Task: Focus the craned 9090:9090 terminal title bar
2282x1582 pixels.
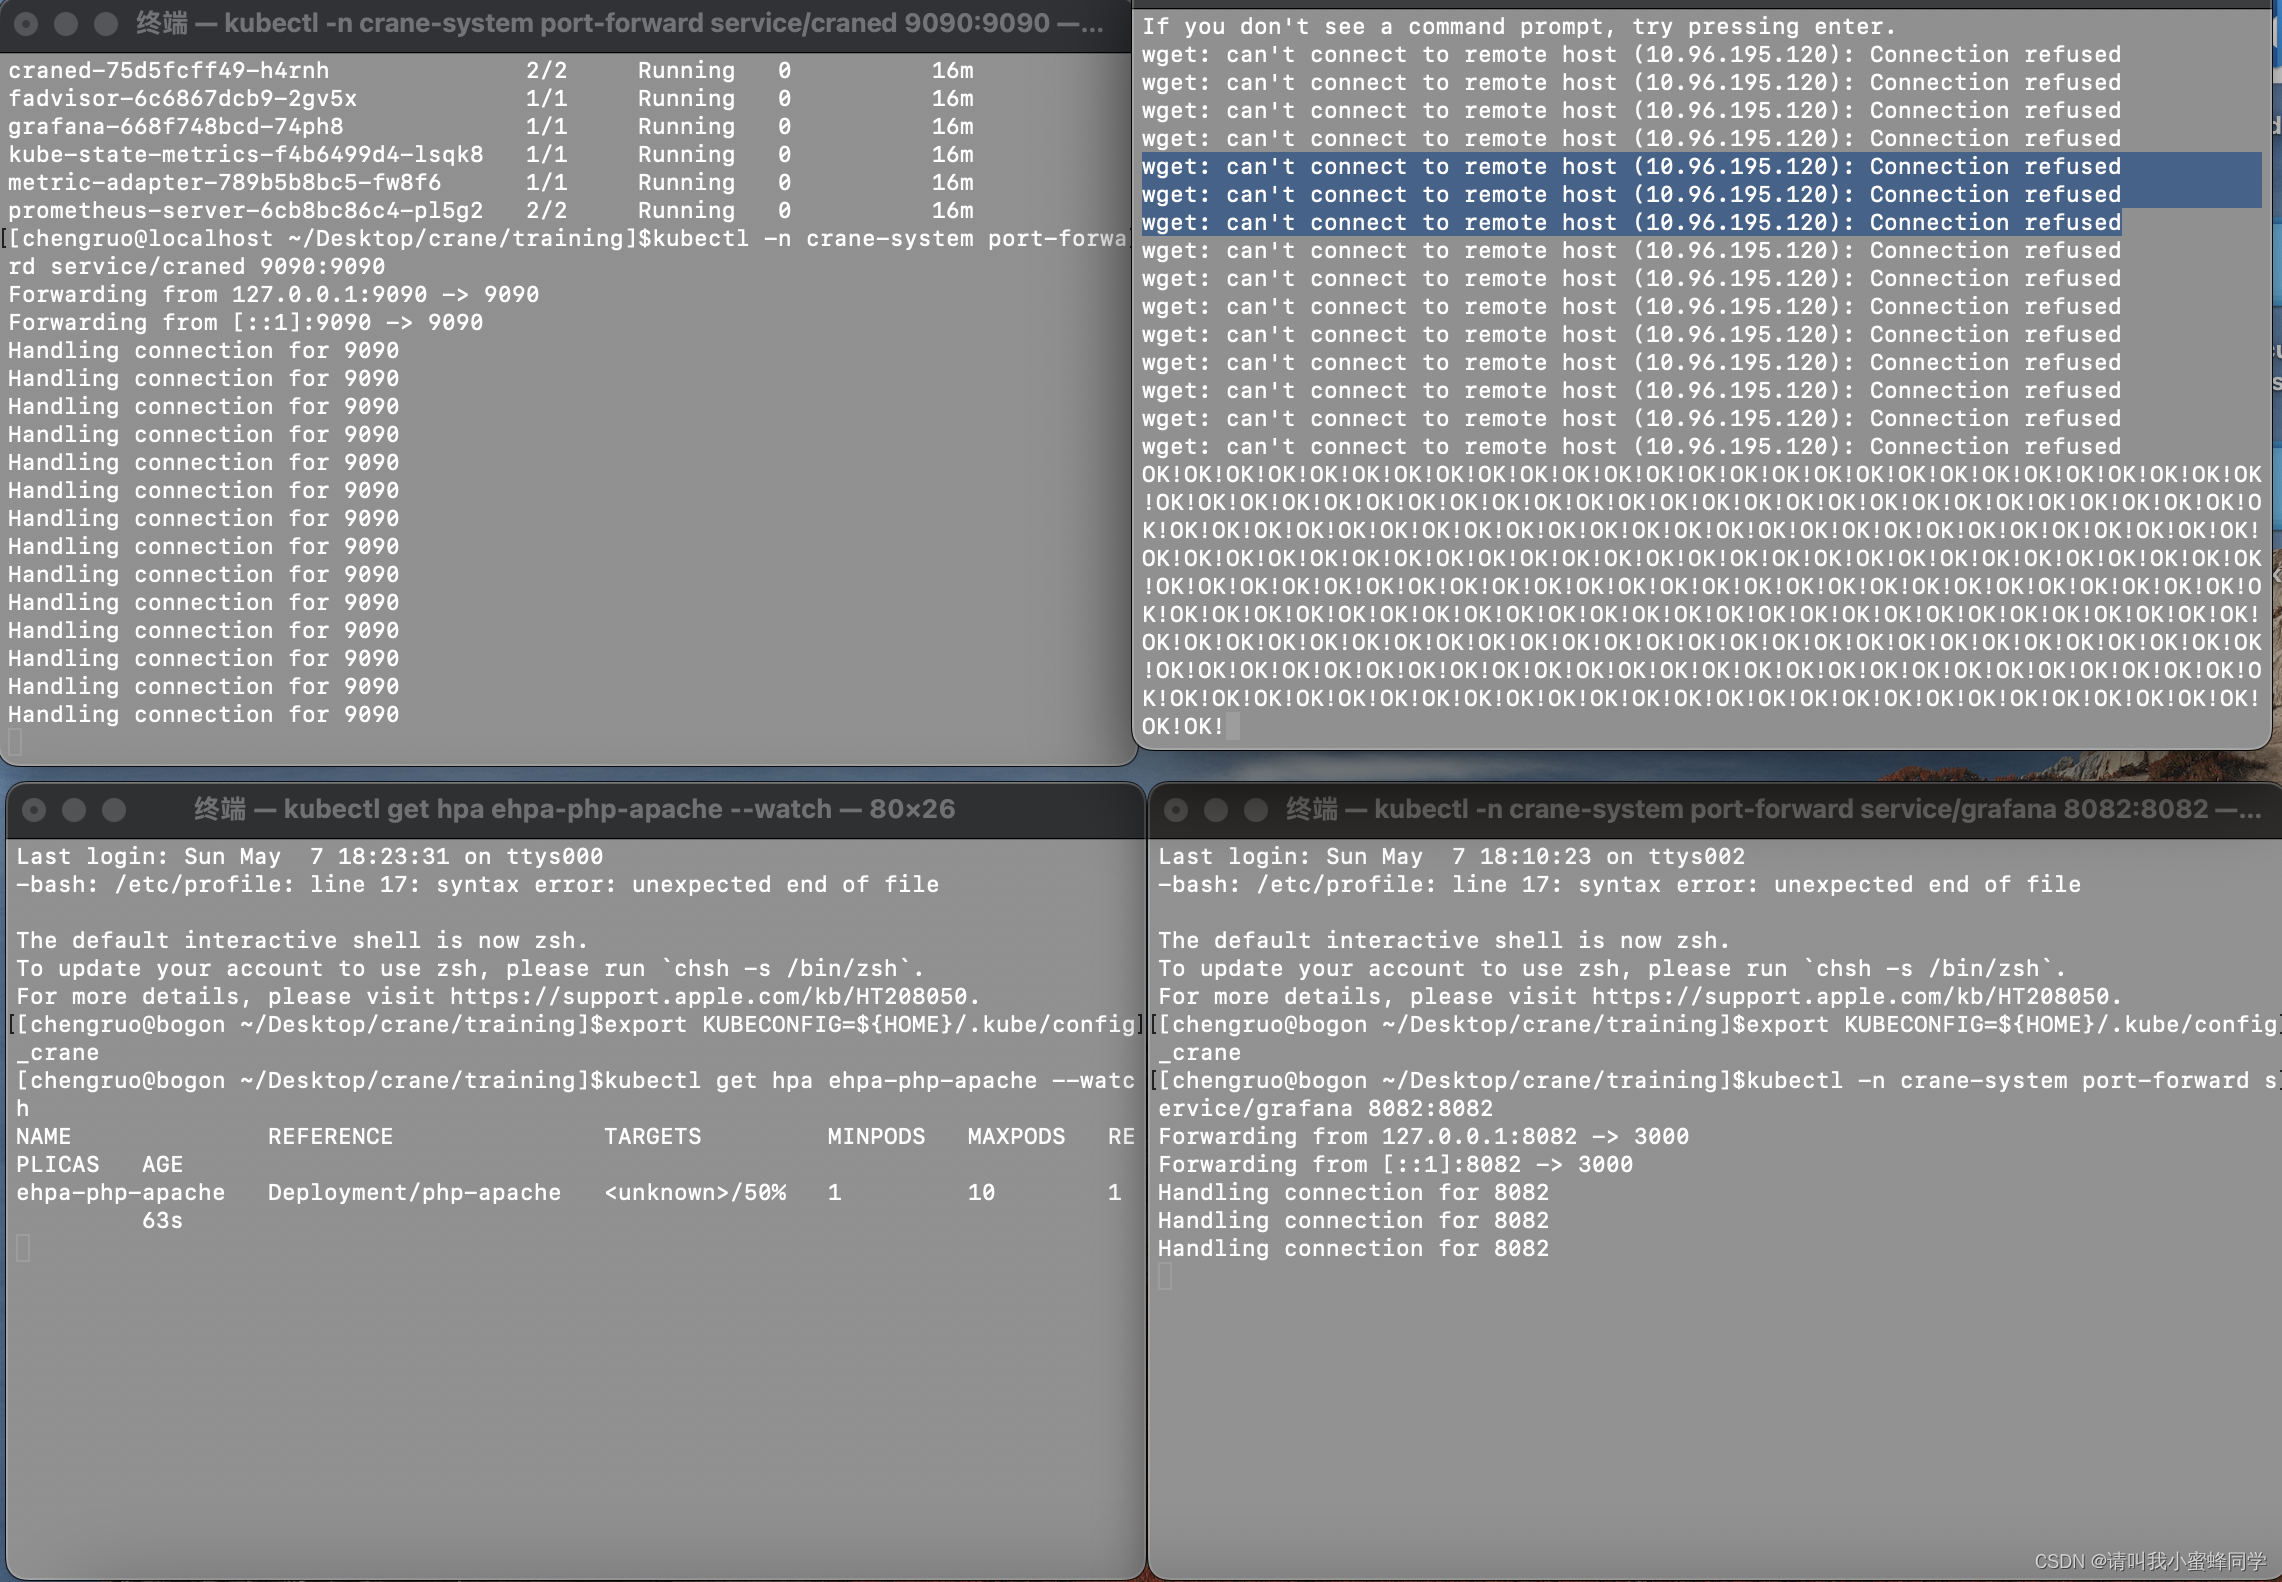Action: (620, 23)
